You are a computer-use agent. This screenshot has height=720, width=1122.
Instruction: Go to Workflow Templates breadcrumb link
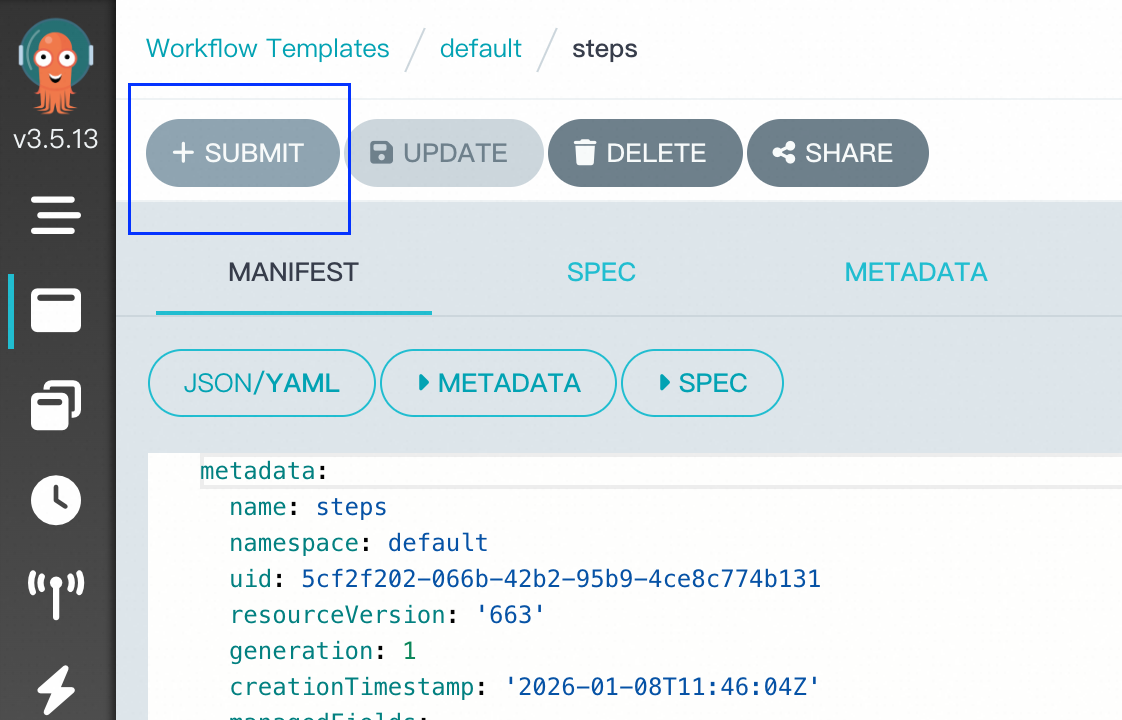(x=267, y=48)
